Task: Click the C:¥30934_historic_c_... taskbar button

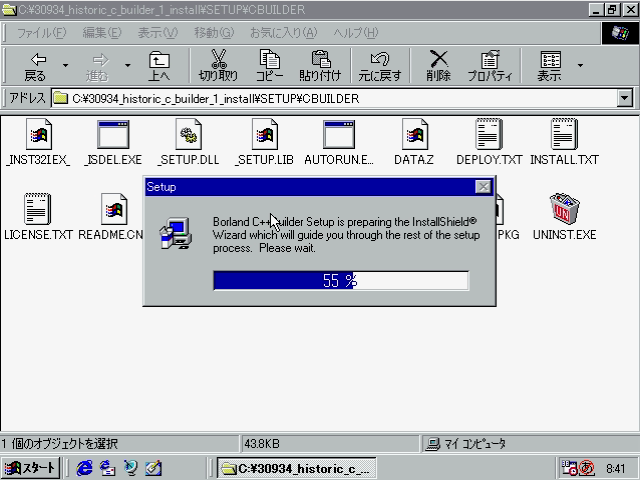Action: 296,468
